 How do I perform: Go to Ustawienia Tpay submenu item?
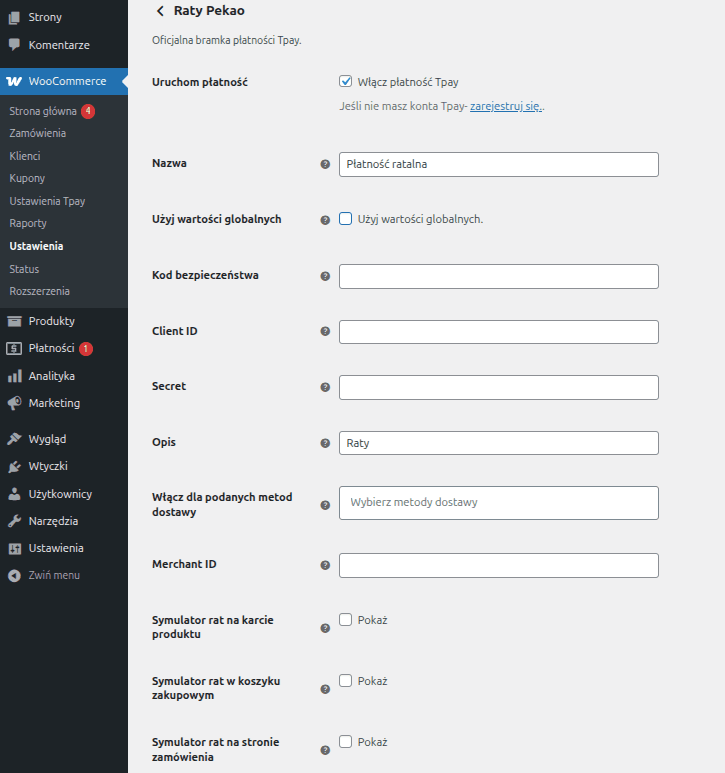(x=47, y=201)
